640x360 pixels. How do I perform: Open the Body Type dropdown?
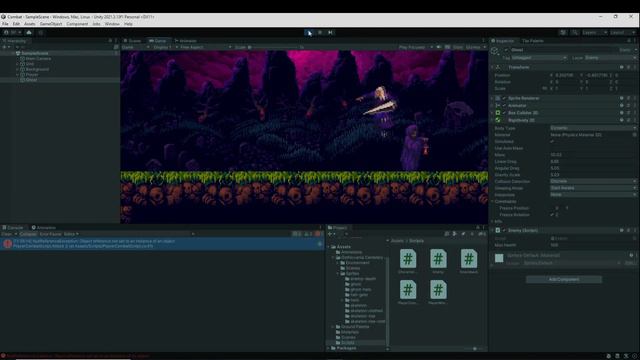(593, 128)
